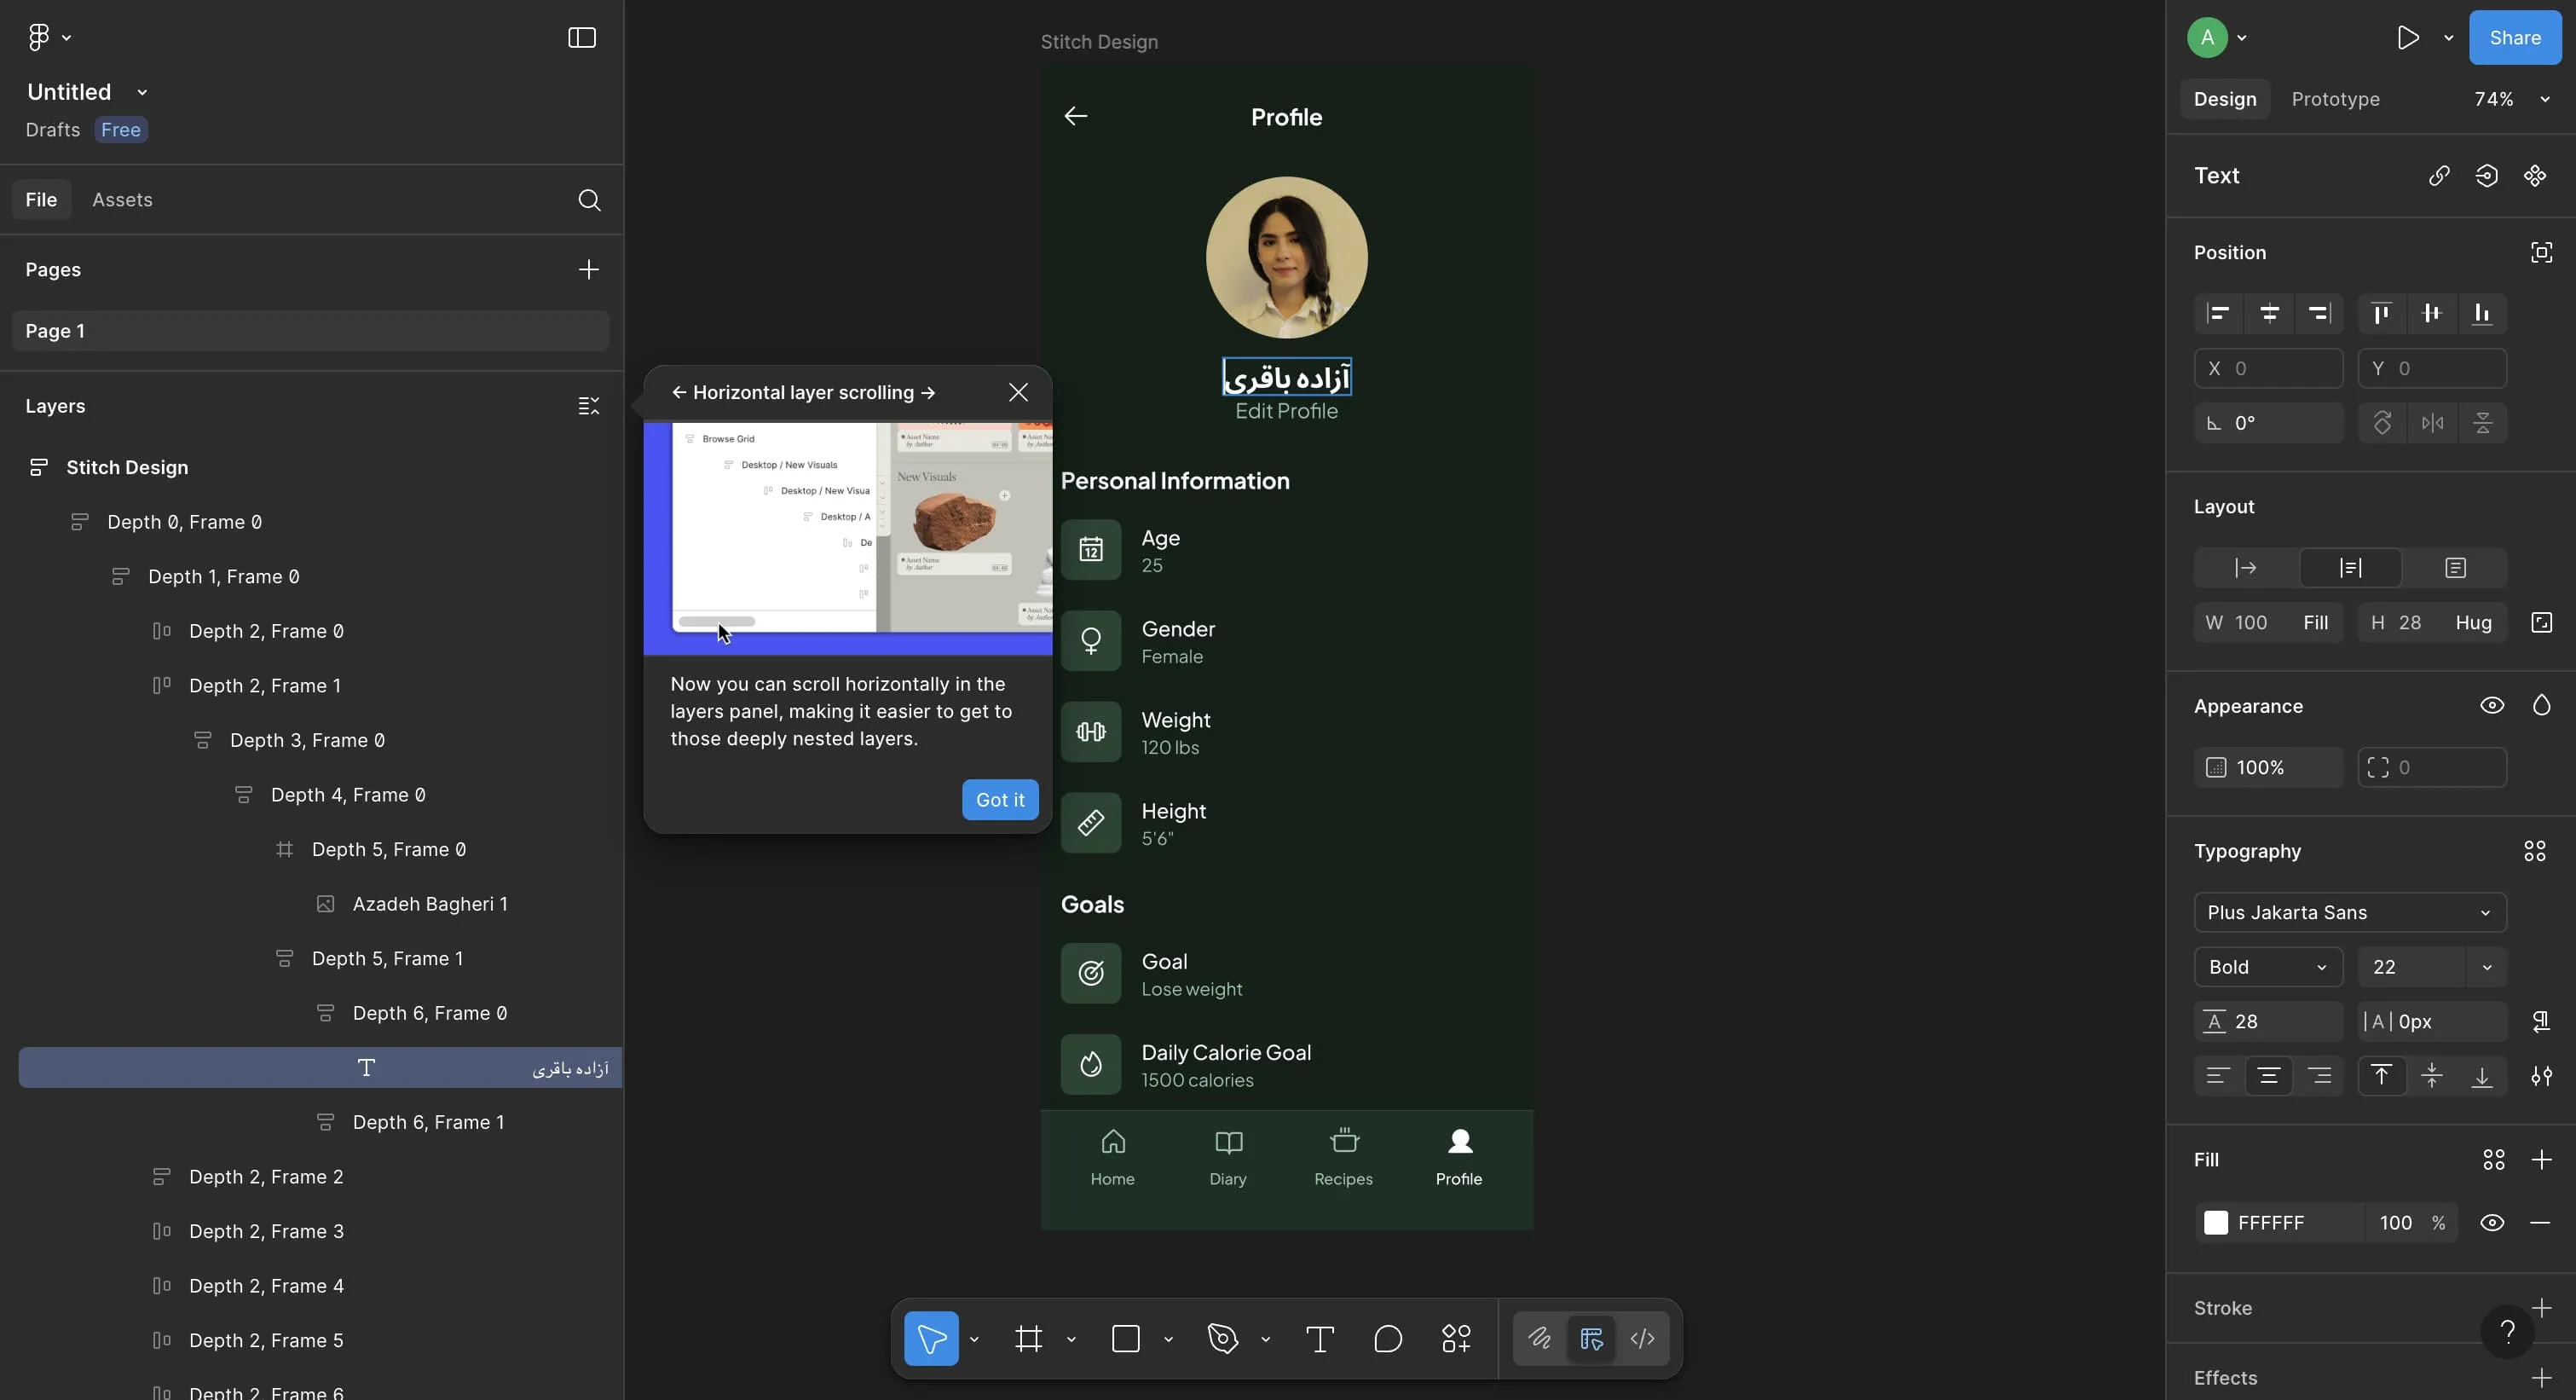Select the Pen tool
Image resolution: width=2576 pixels, height=1400 pixels.
click(x=1223, y=1338)
